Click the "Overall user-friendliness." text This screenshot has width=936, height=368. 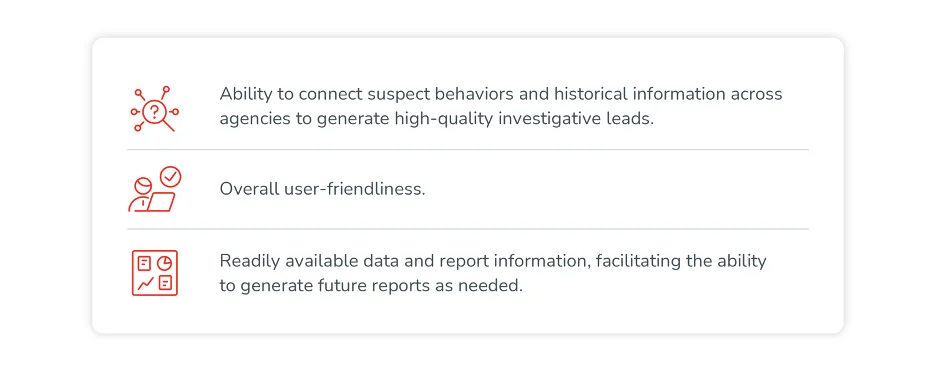322,189
